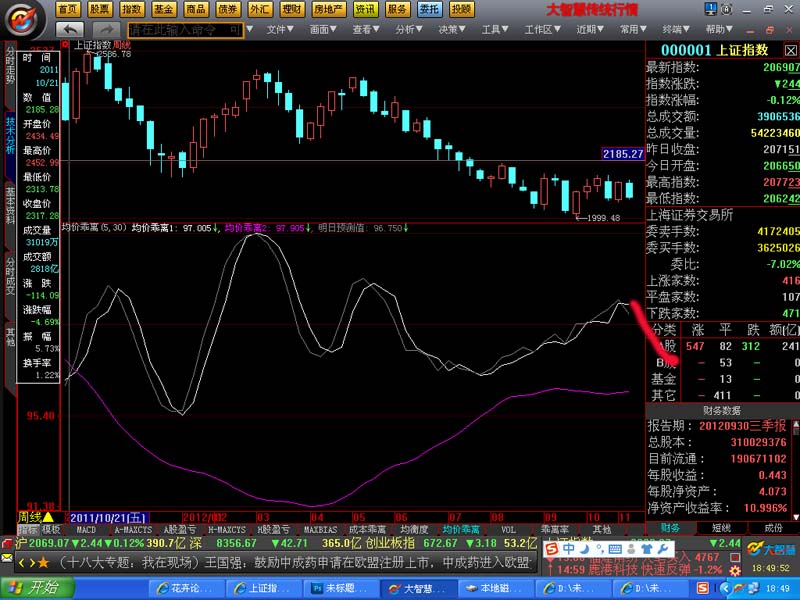Select the VOL indicator tab
The width and height of the screenshot is (800, 600).
(x=508, y=530)
